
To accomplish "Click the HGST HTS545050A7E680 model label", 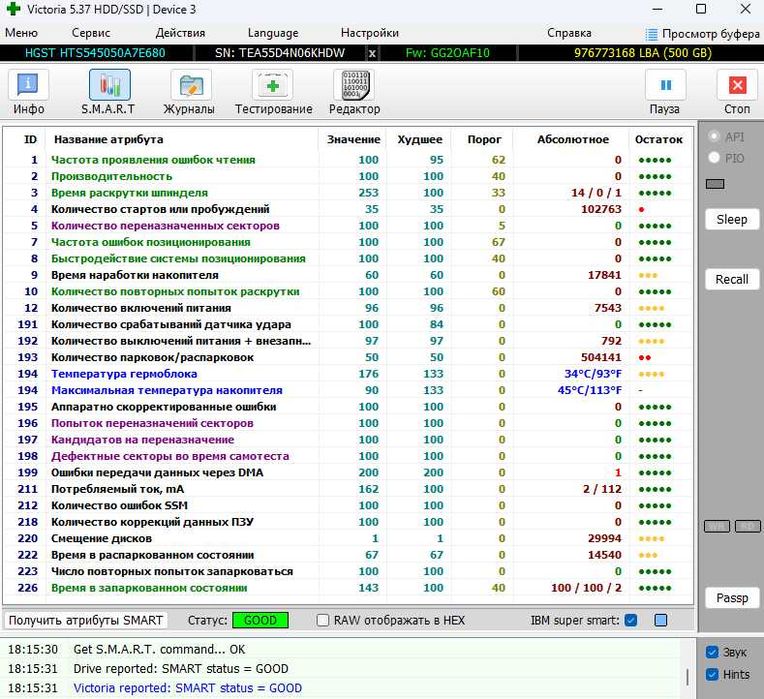I will [x=95, y=53].
